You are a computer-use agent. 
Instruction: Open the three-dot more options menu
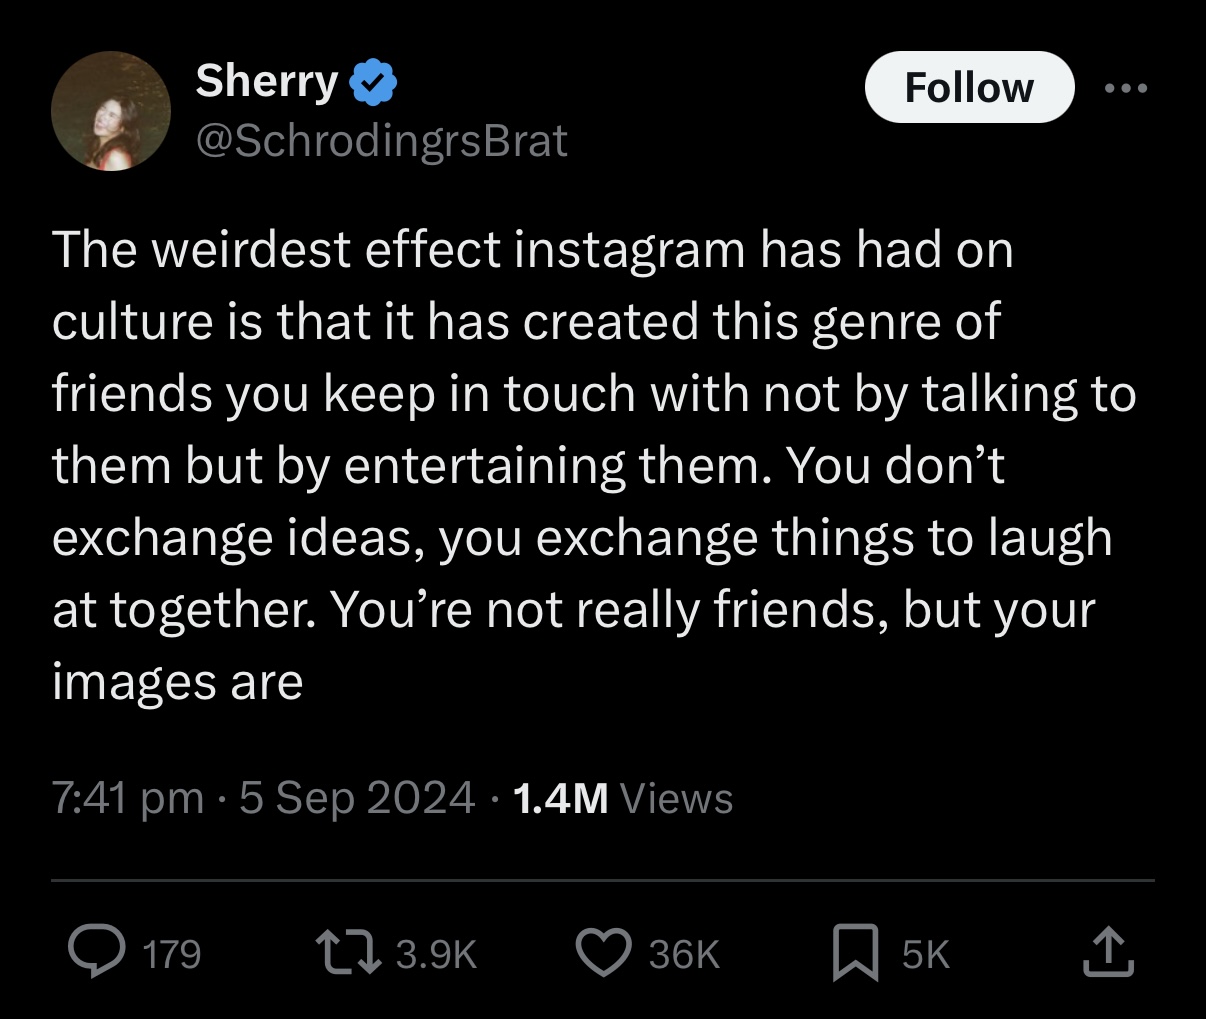coord(1127,88)
